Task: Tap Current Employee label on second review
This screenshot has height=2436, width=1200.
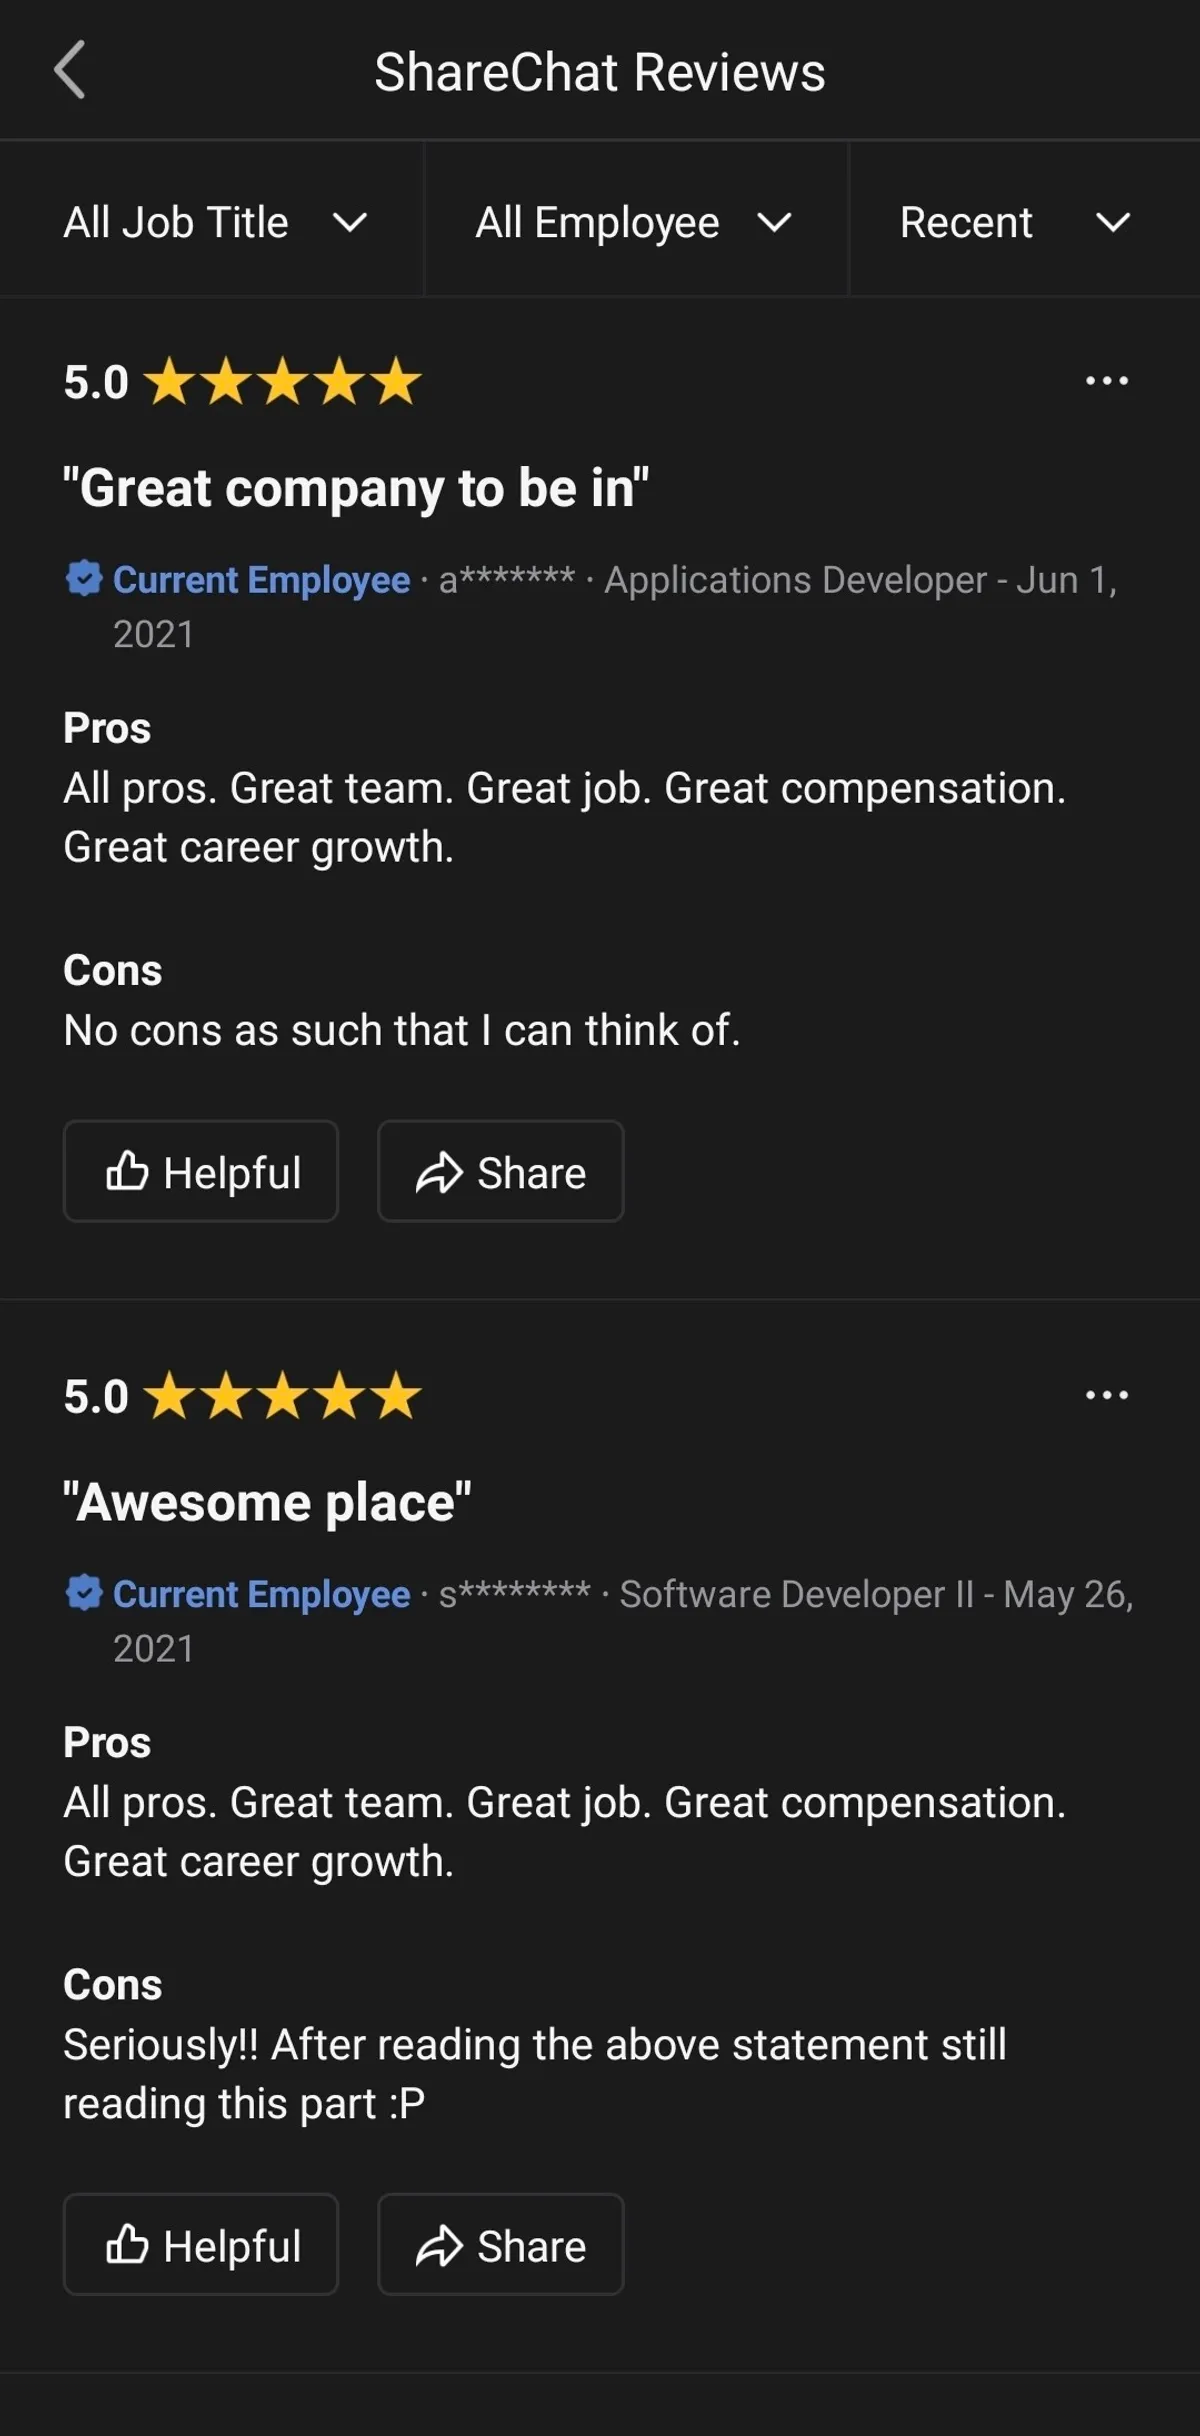Action: point(261,1594)
